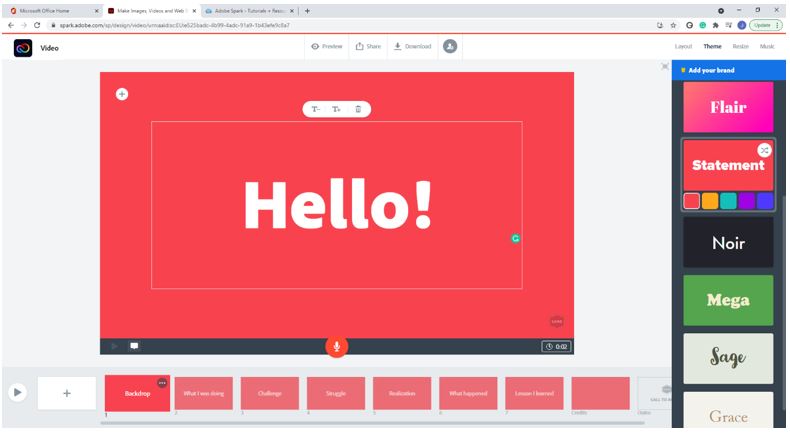Viewport: 790px width, 434px height.
Task: Switch to the Microsoft Office Home tab
Action: (52, 11)
